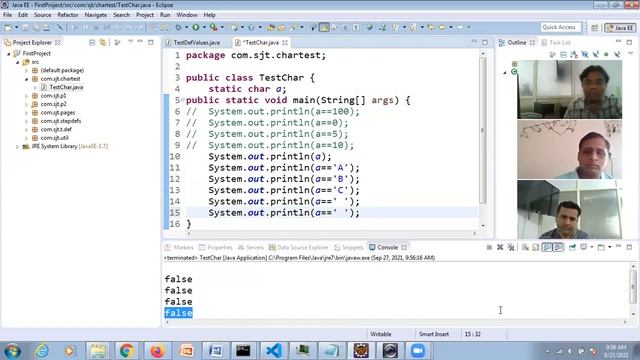Minimize the Project Explorer panel
640x360 pixels.
click(x=140, y=42)
